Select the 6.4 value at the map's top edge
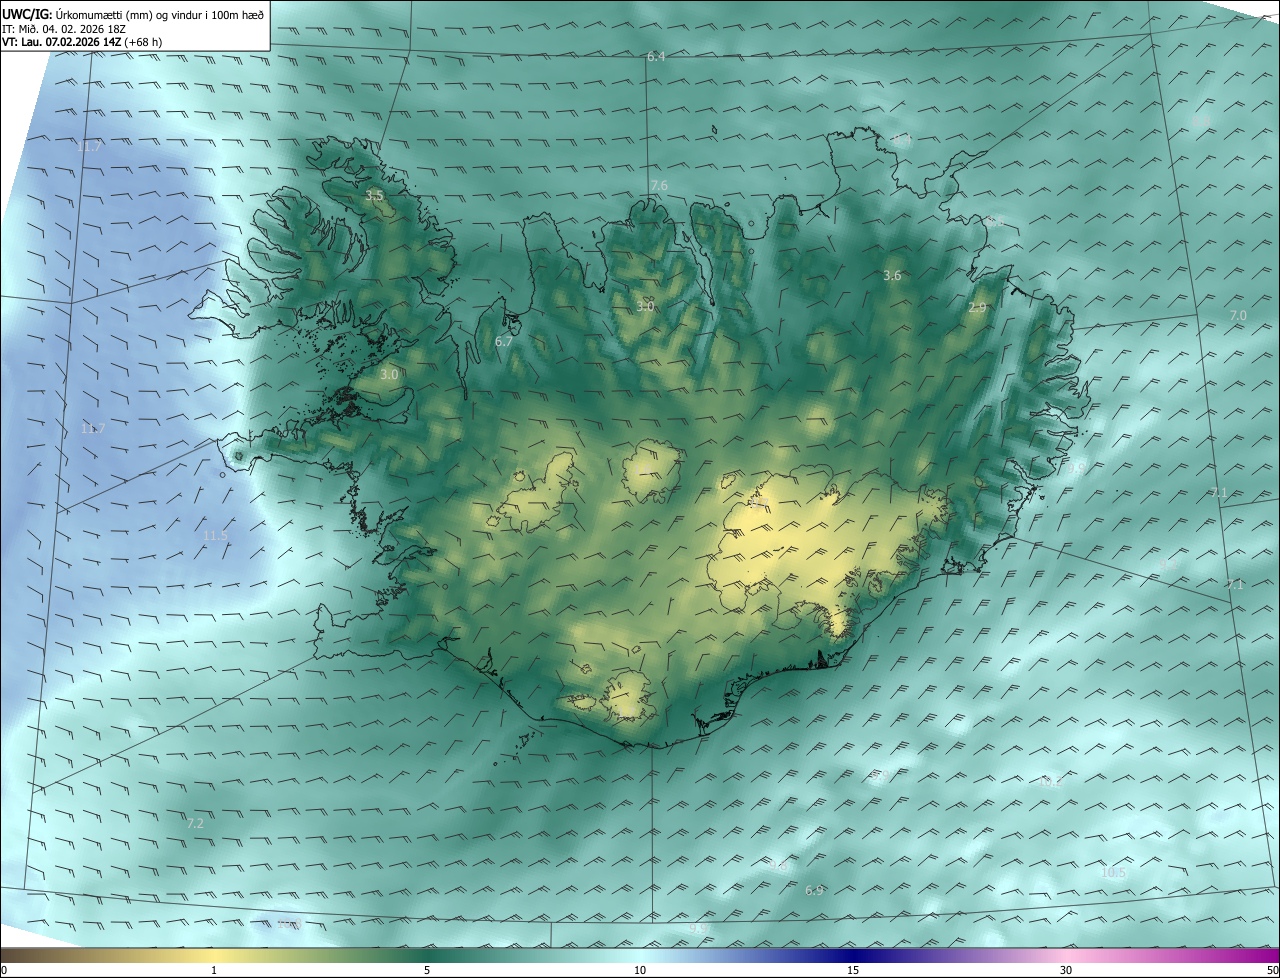Image resolution: width=1280 pixels, height=978 pixels. click(656, 57)
